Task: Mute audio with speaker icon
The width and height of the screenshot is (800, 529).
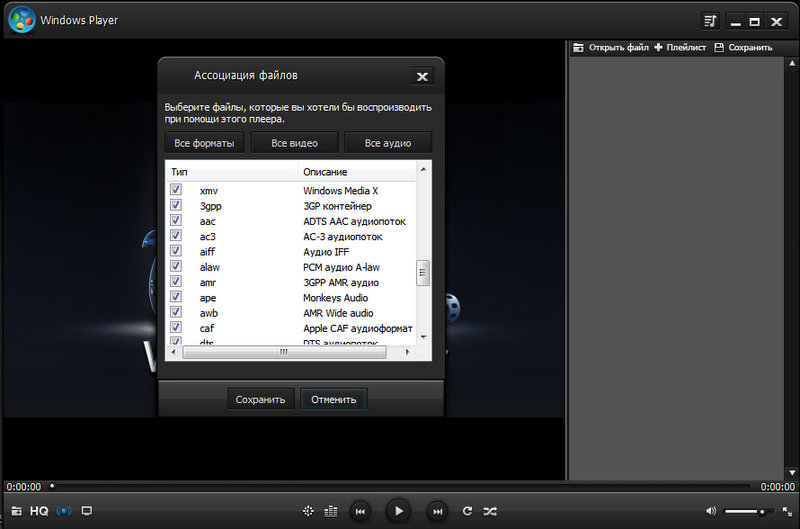Action: (711, 511)
